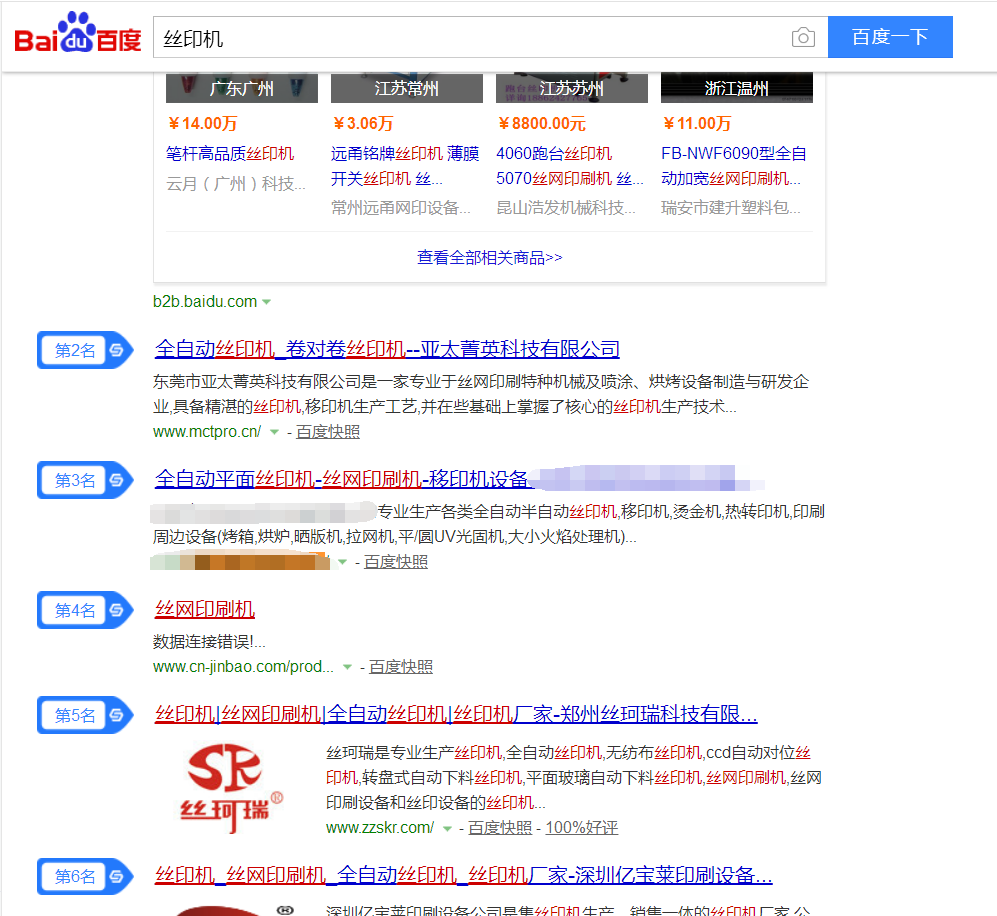997x916 pixels.
Task: Open 笔杆高品质丝印机 product link
Action: coord(230,153)
